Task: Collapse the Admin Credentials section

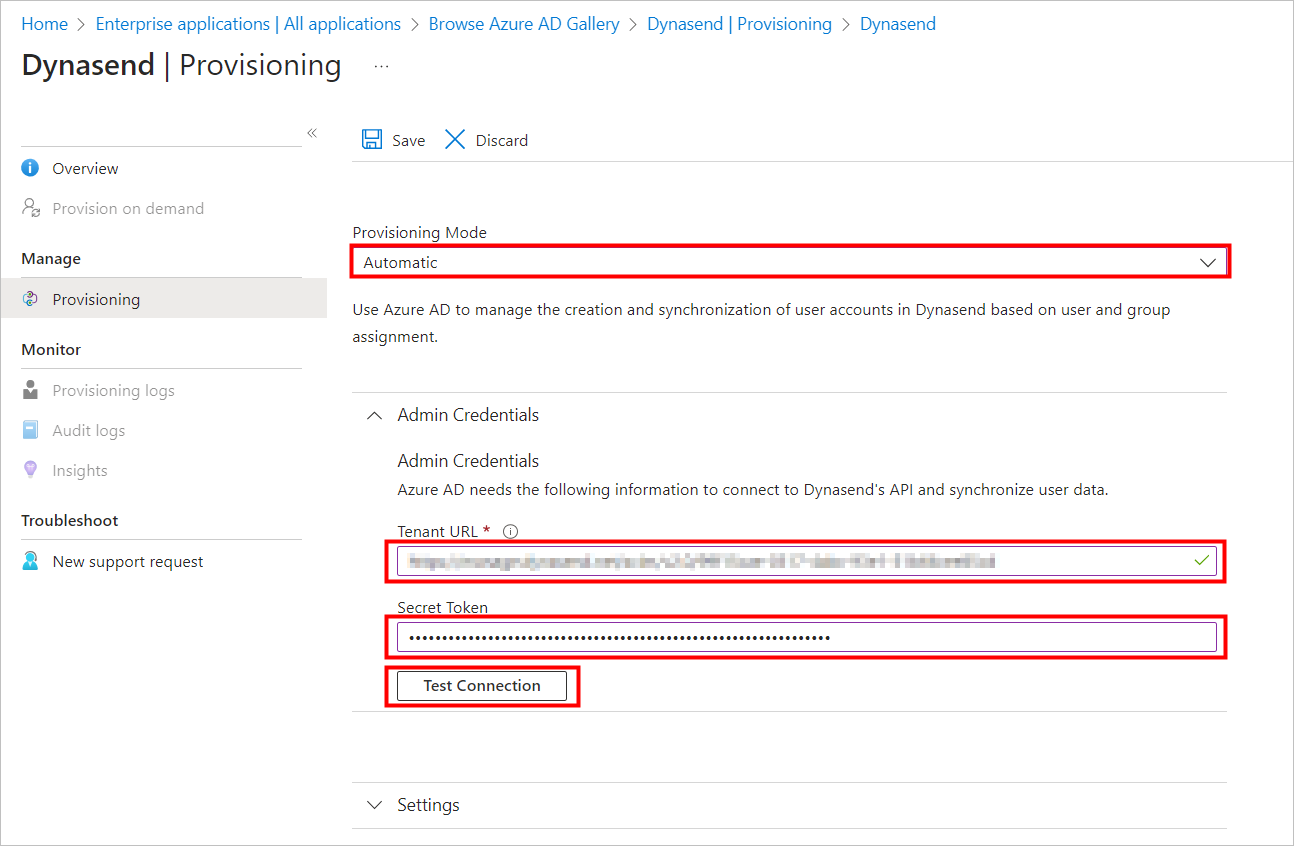Action: (x=374, y=414)
